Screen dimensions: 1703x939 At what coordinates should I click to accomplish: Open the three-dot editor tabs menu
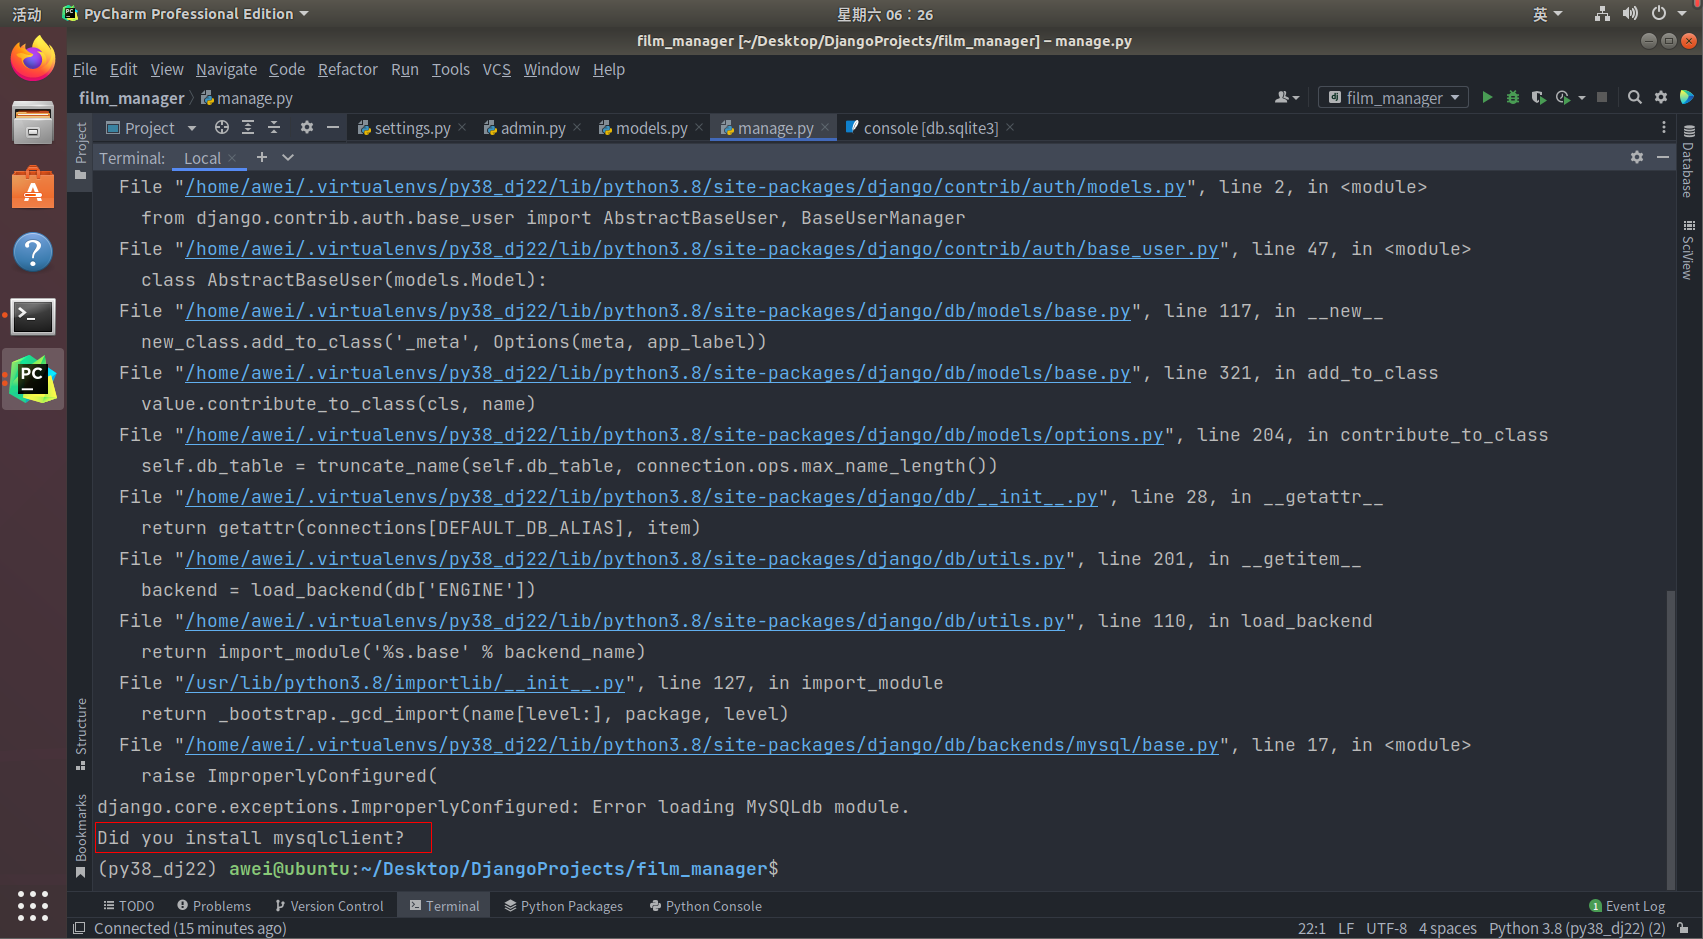(1664, 127)
